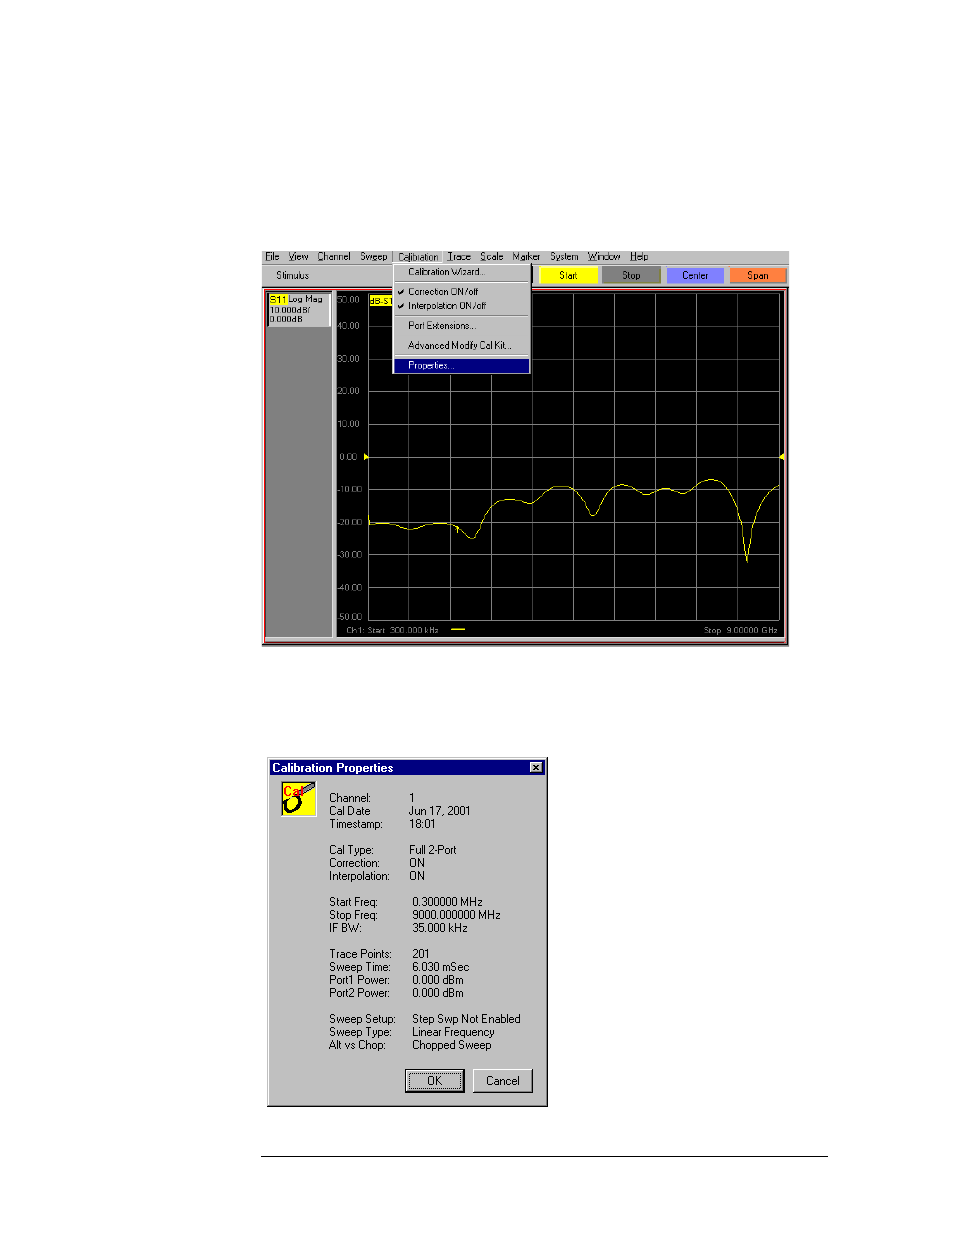Open the View menu

(298, 257)
